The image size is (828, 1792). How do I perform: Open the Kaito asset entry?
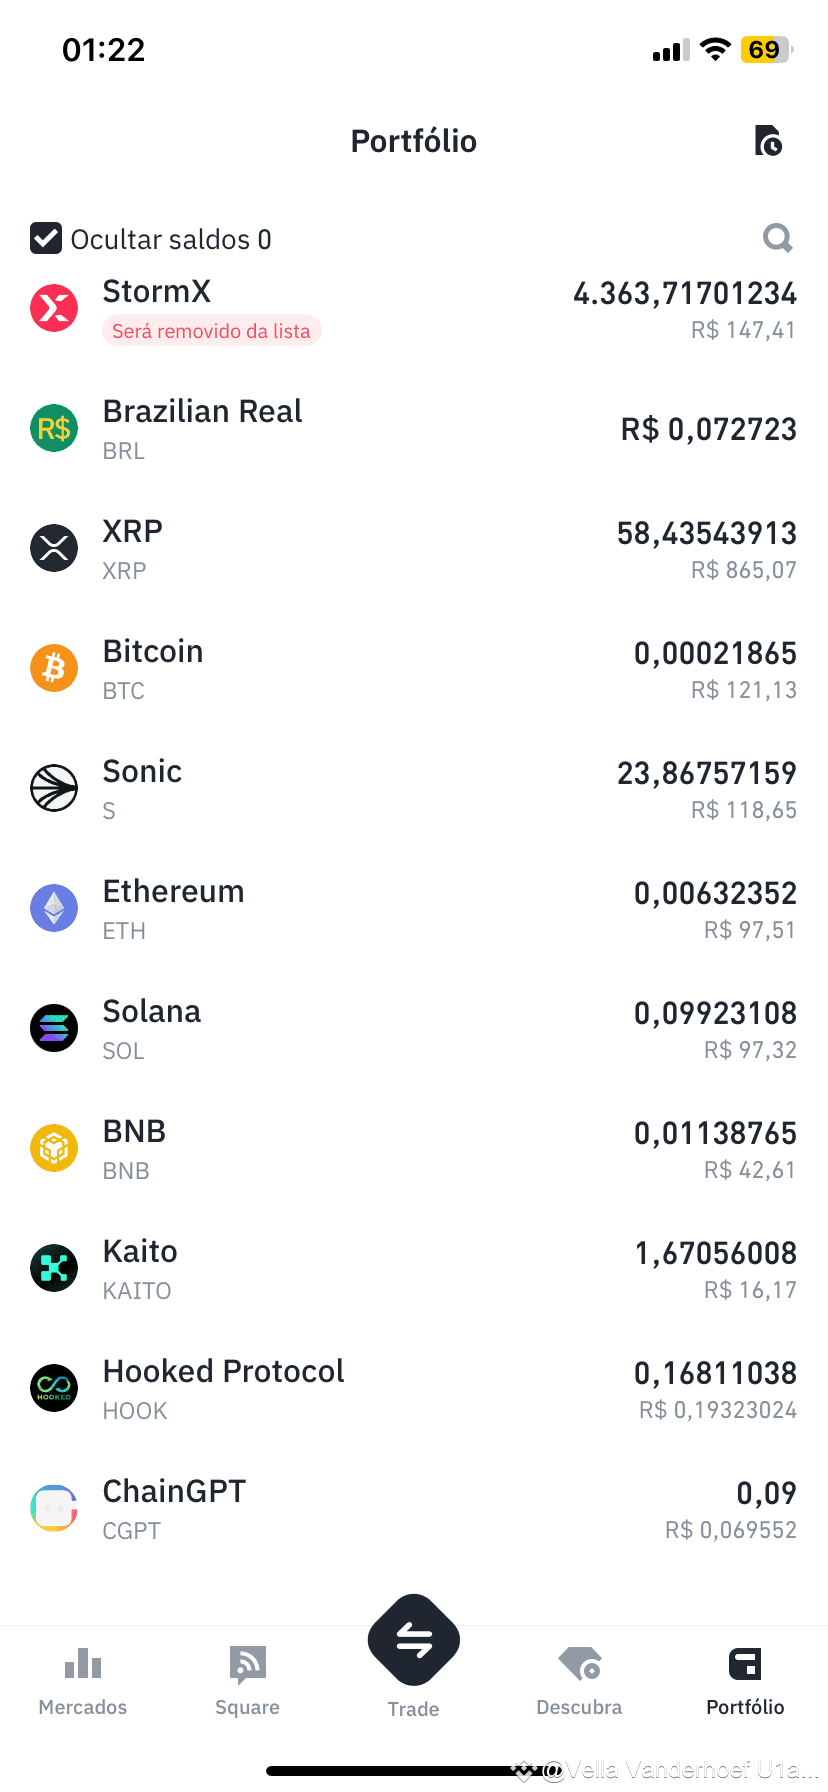[x=414, y=1269]
